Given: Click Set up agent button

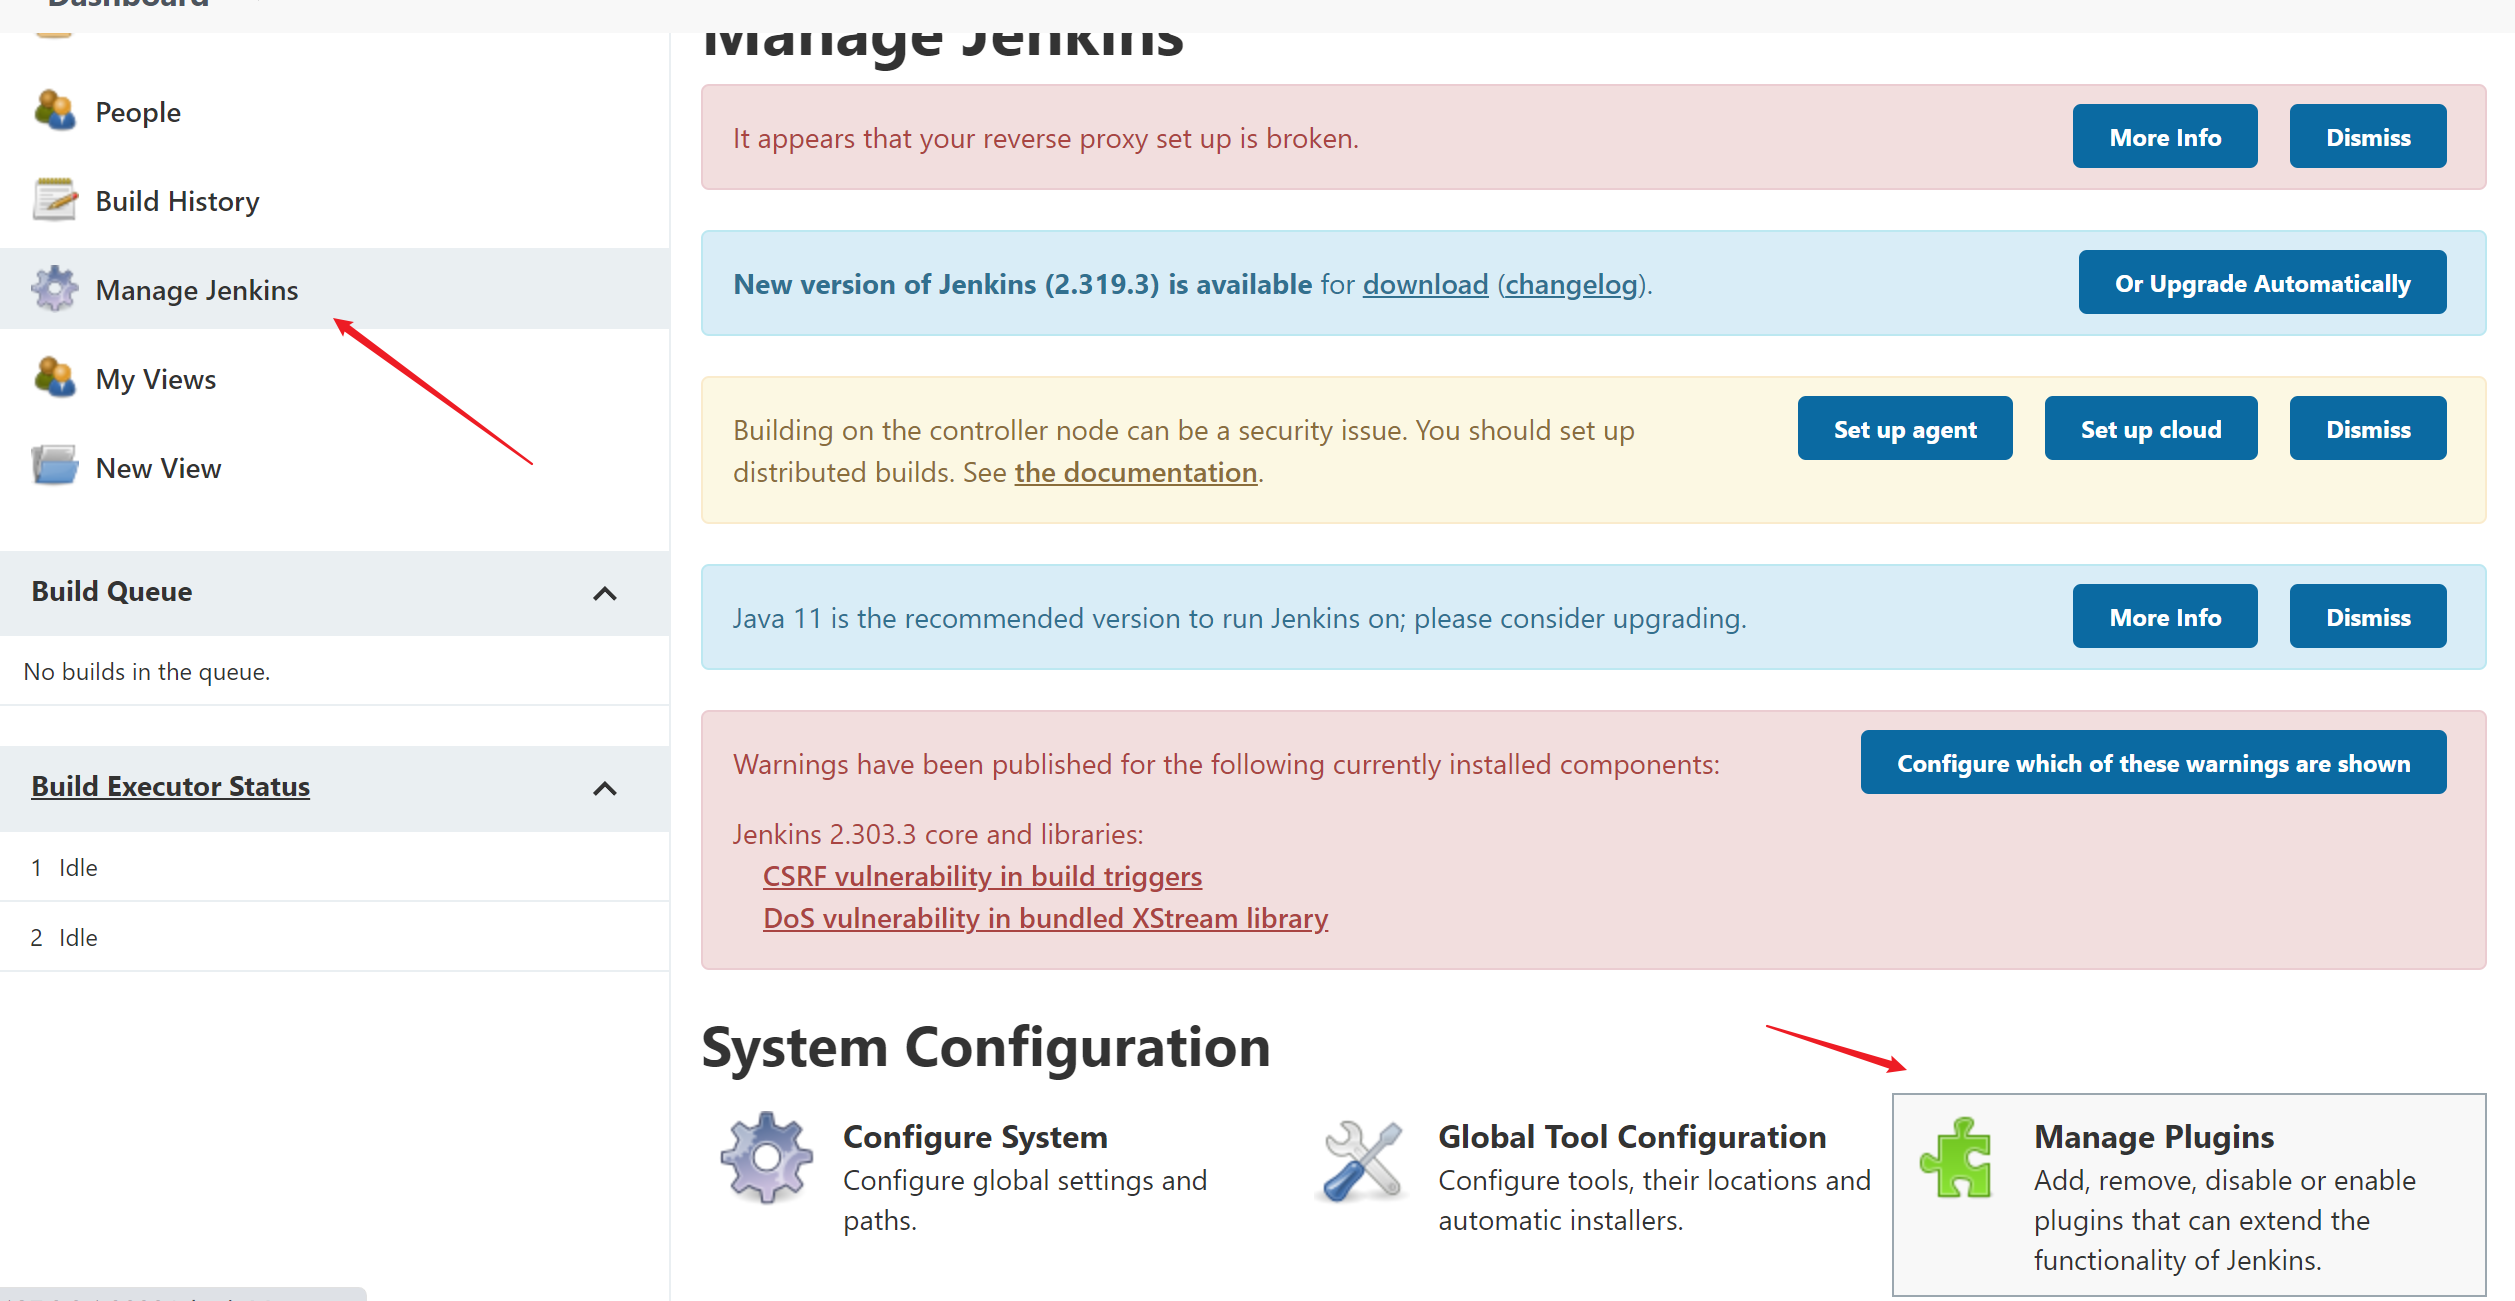Looking at the screenshot, I should [x=1904, y=429].
